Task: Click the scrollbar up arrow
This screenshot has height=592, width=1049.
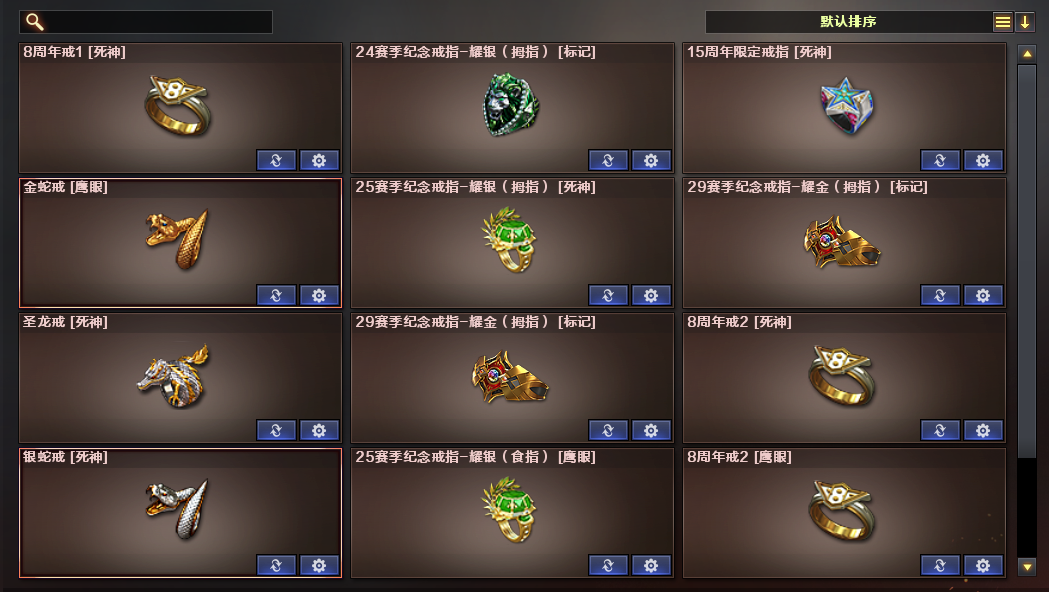Action: coord(1027,54)
